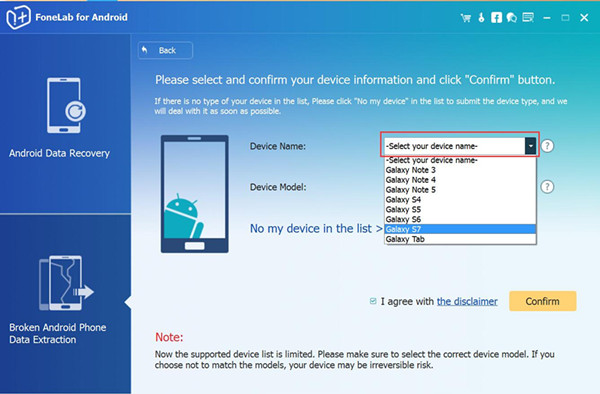Viewport: 600px width, 394px height.
Task: Open Broken Android Phone Data Extraction
Action: click(65, 304)
